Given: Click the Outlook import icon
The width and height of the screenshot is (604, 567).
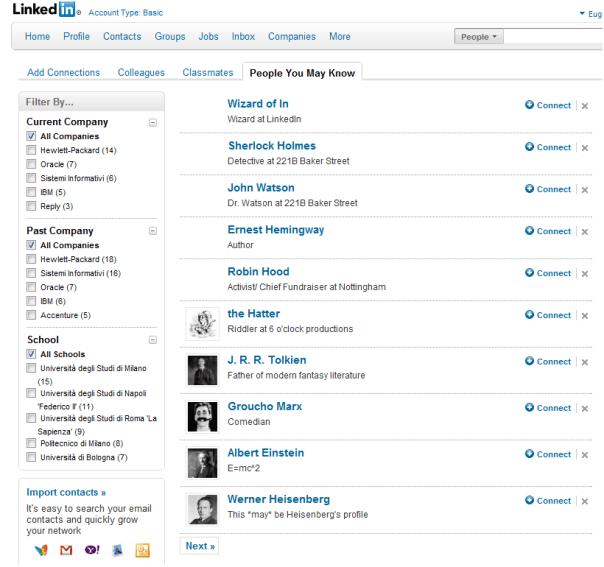Looking at the screenshot, I should pos(142,550).
